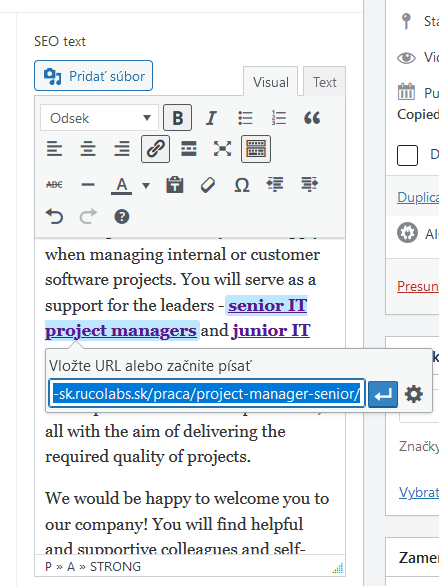Image resolution: width=439 pixels, height=586 pixels.
Task: Expand text color dropdown arrow
Action: [146, 185]
